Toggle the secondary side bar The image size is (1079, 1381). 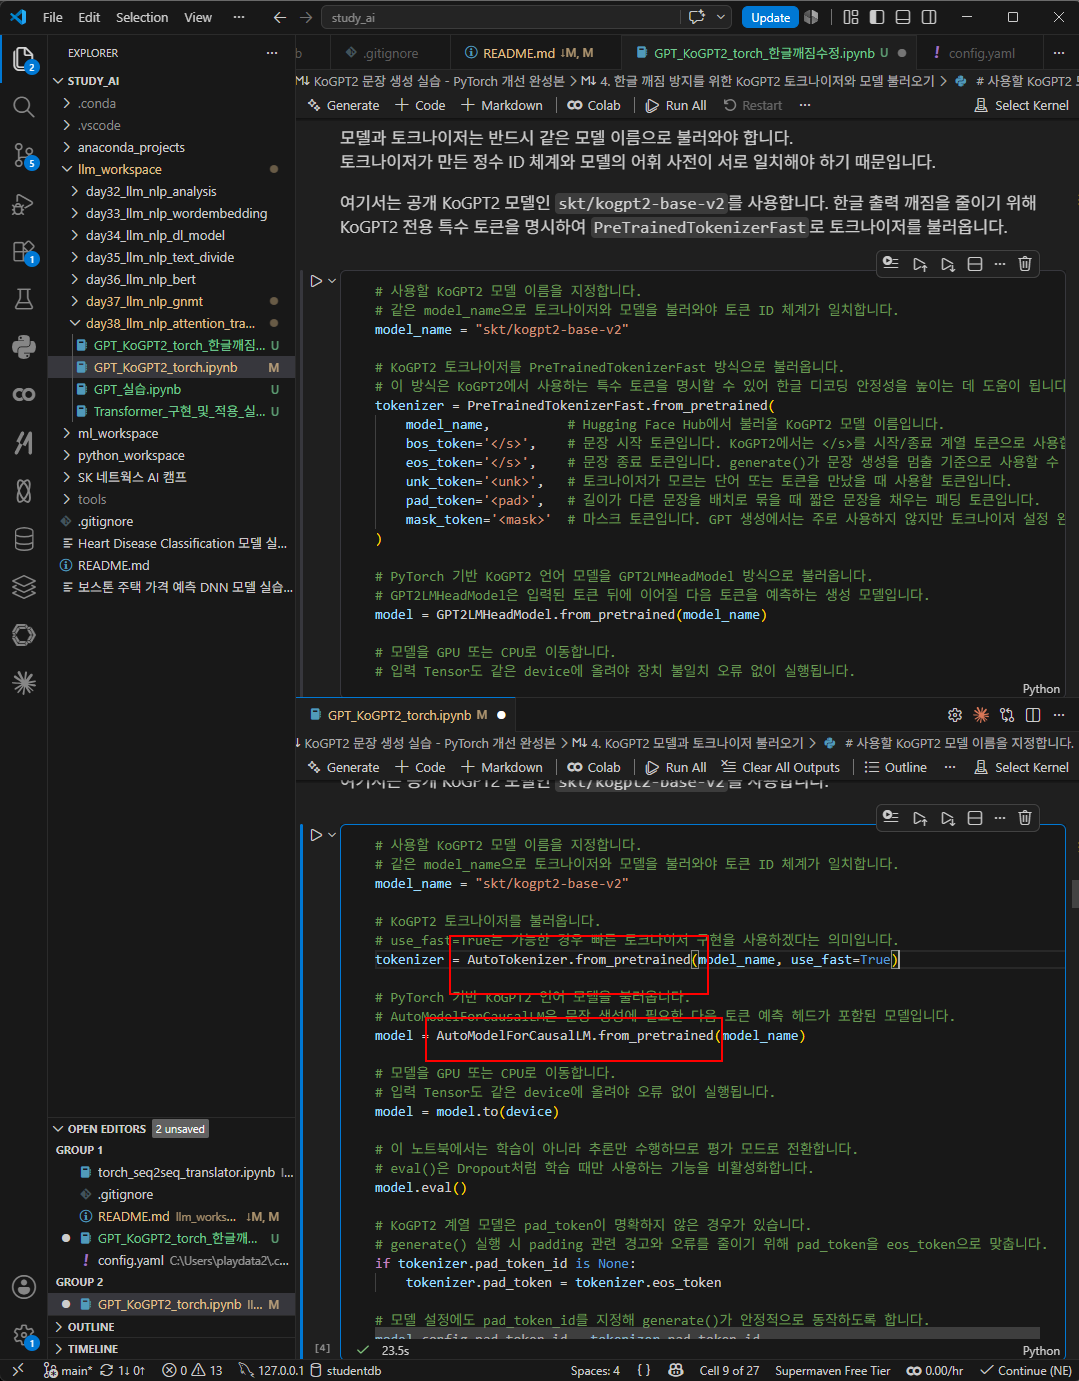(x=929, y=17)
